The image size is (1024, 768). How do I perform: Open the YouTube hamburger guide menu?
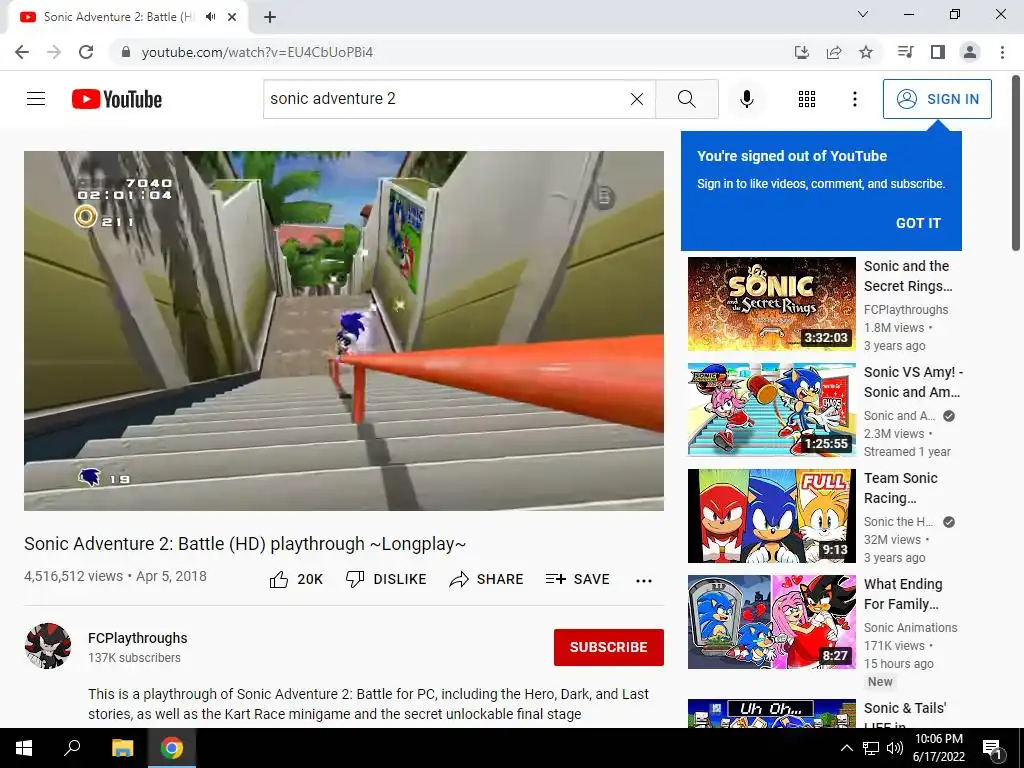36,99
